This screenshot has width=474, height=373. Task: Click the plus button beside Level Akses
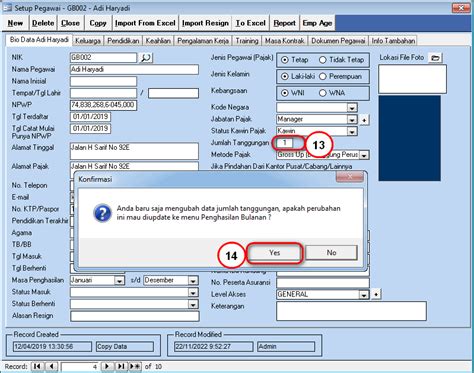(376, 294)
